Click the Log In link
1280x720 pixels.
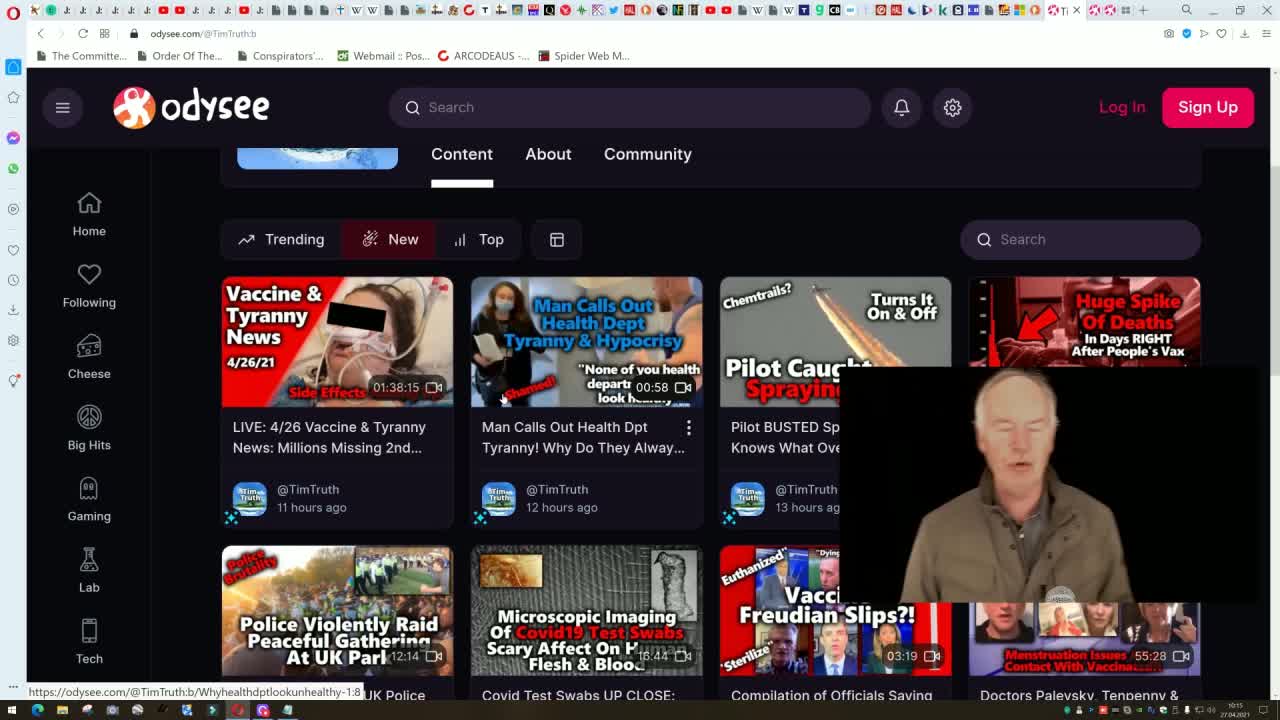coord(1122,107)
